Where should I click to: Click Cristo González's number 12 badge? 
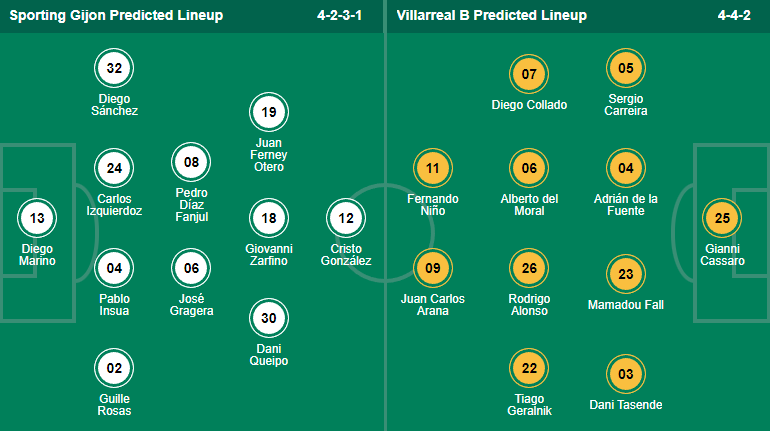[x=347, y=218]
